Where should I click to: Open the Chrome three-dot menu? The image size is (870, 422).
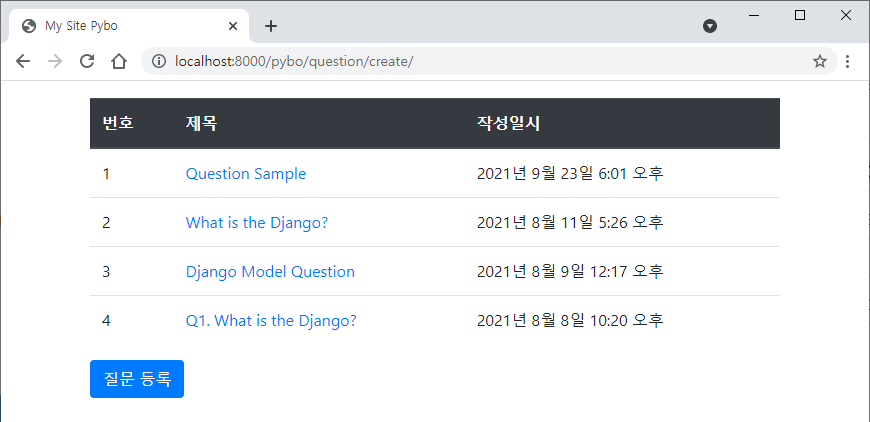[x=847, y=62]
